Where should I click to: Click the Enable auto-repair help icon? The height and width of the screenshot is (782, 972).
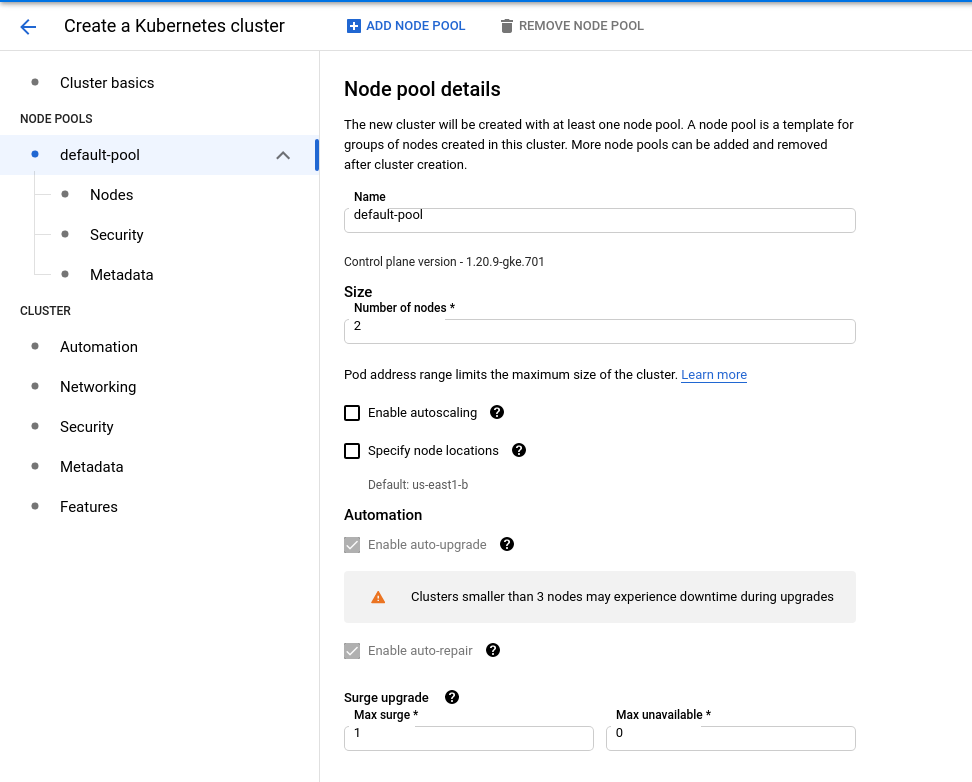pyautogui.click(x=493, y=650)
